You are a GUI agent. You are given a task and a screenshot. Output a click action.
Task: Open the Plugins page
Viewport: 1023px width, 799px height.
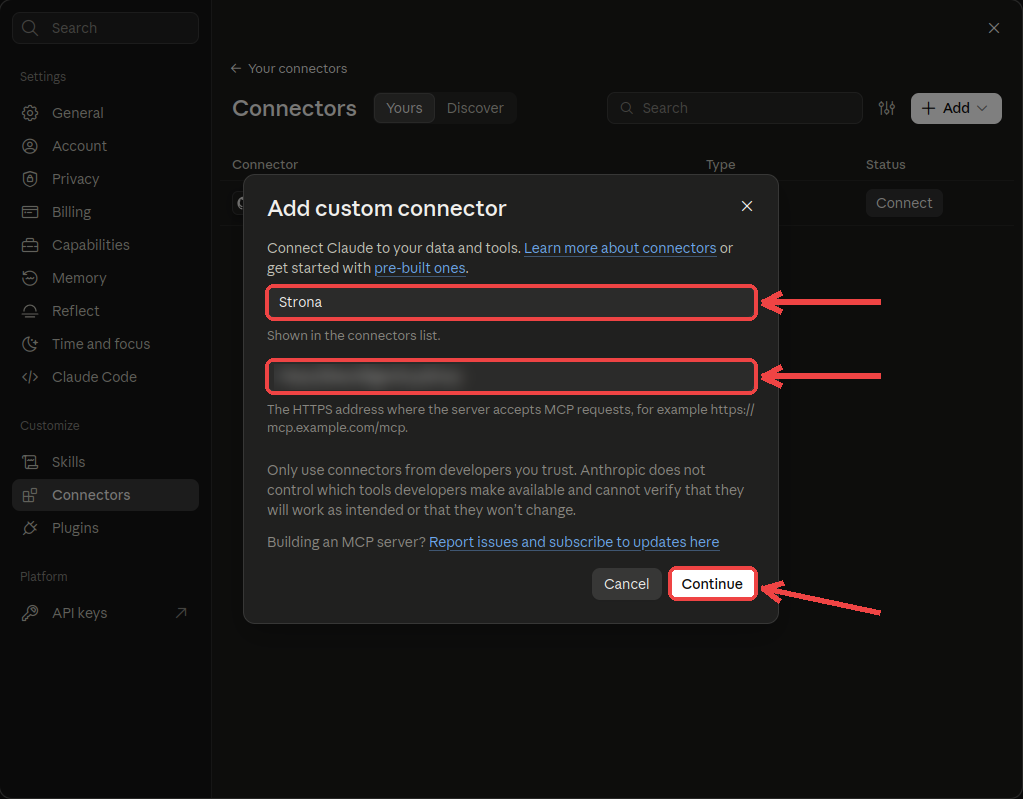tap(106, 528)
